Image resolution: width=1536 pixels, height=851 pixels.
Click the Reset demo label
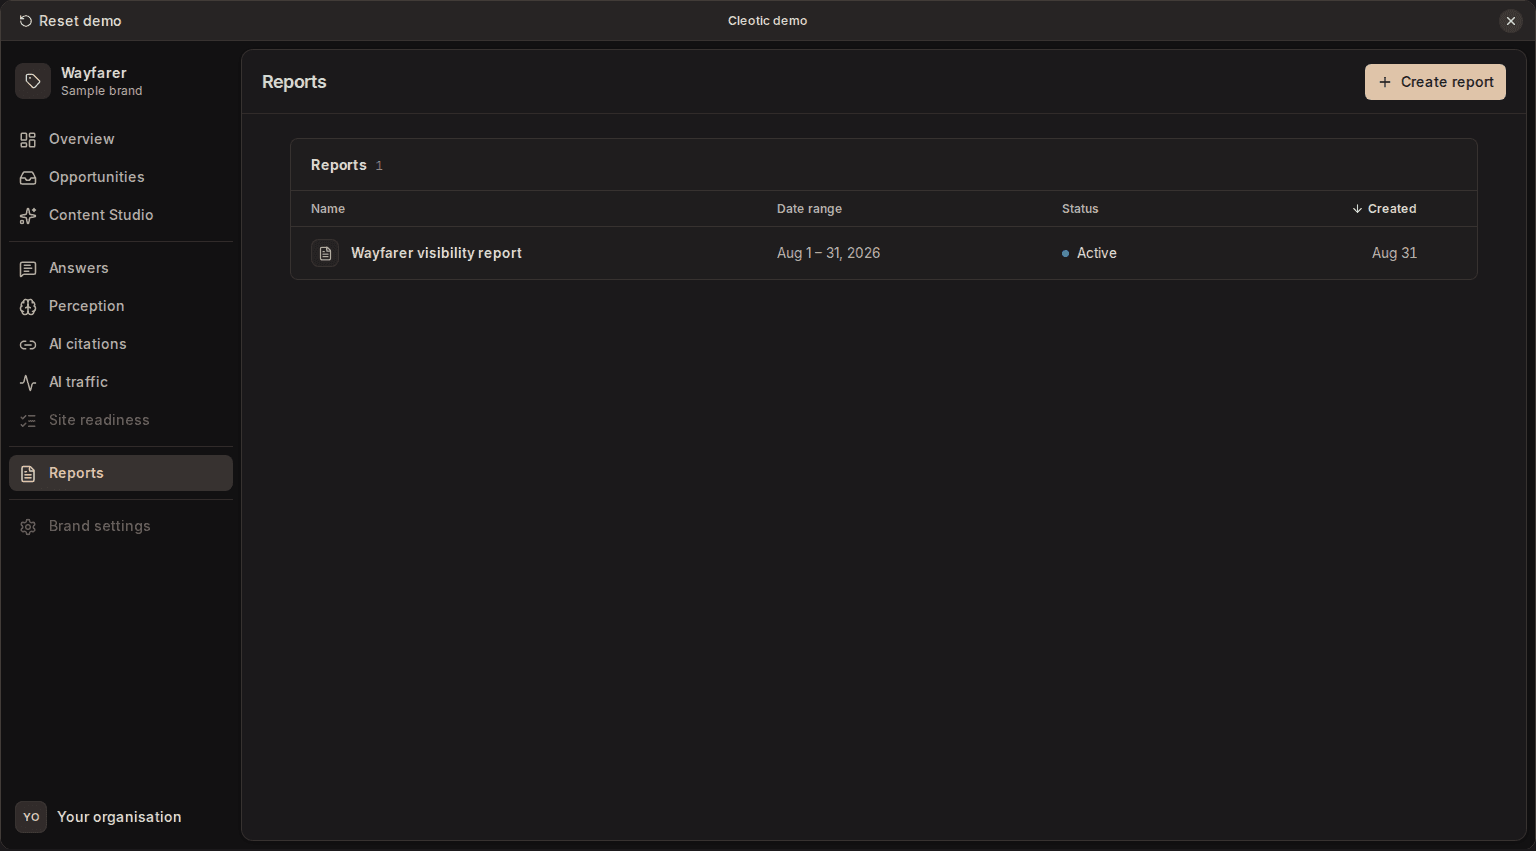click(x=80, y=21)
